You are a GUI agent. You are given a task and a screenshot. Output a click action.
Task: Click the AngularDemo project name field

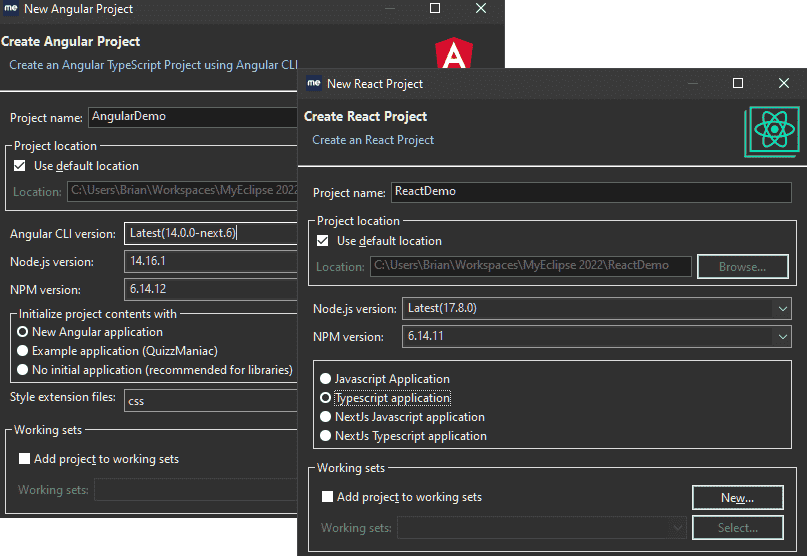tap(193, 117)
